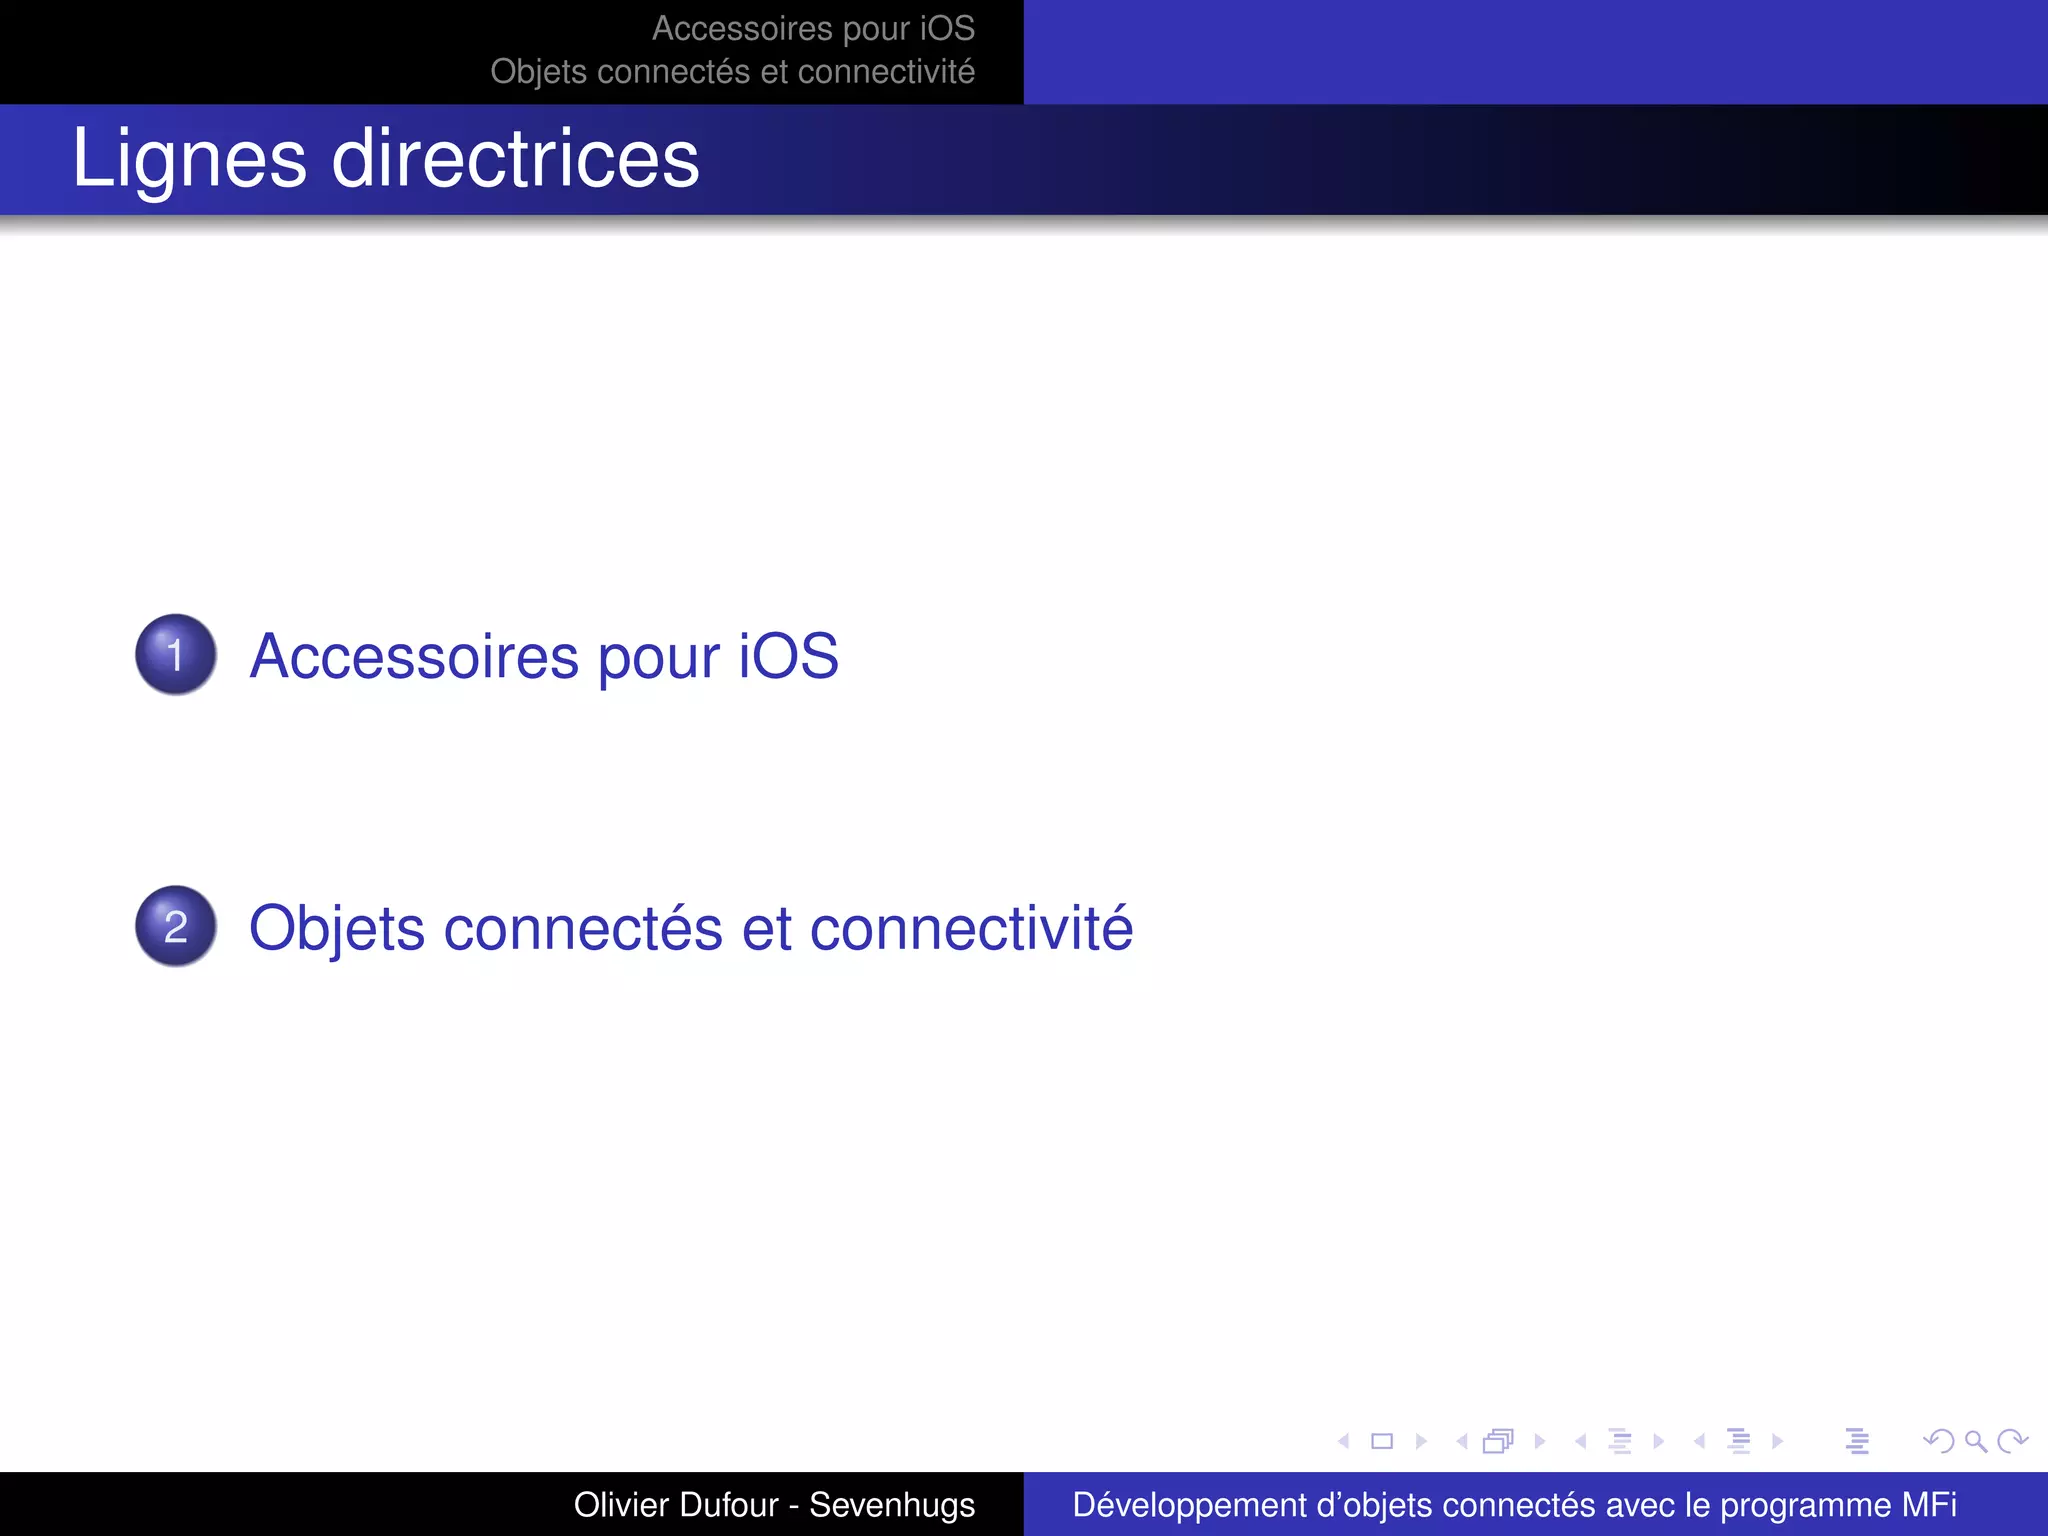Click the previous frame arrow
2048x1536 pixels.
click(x=1462, y=1441)
